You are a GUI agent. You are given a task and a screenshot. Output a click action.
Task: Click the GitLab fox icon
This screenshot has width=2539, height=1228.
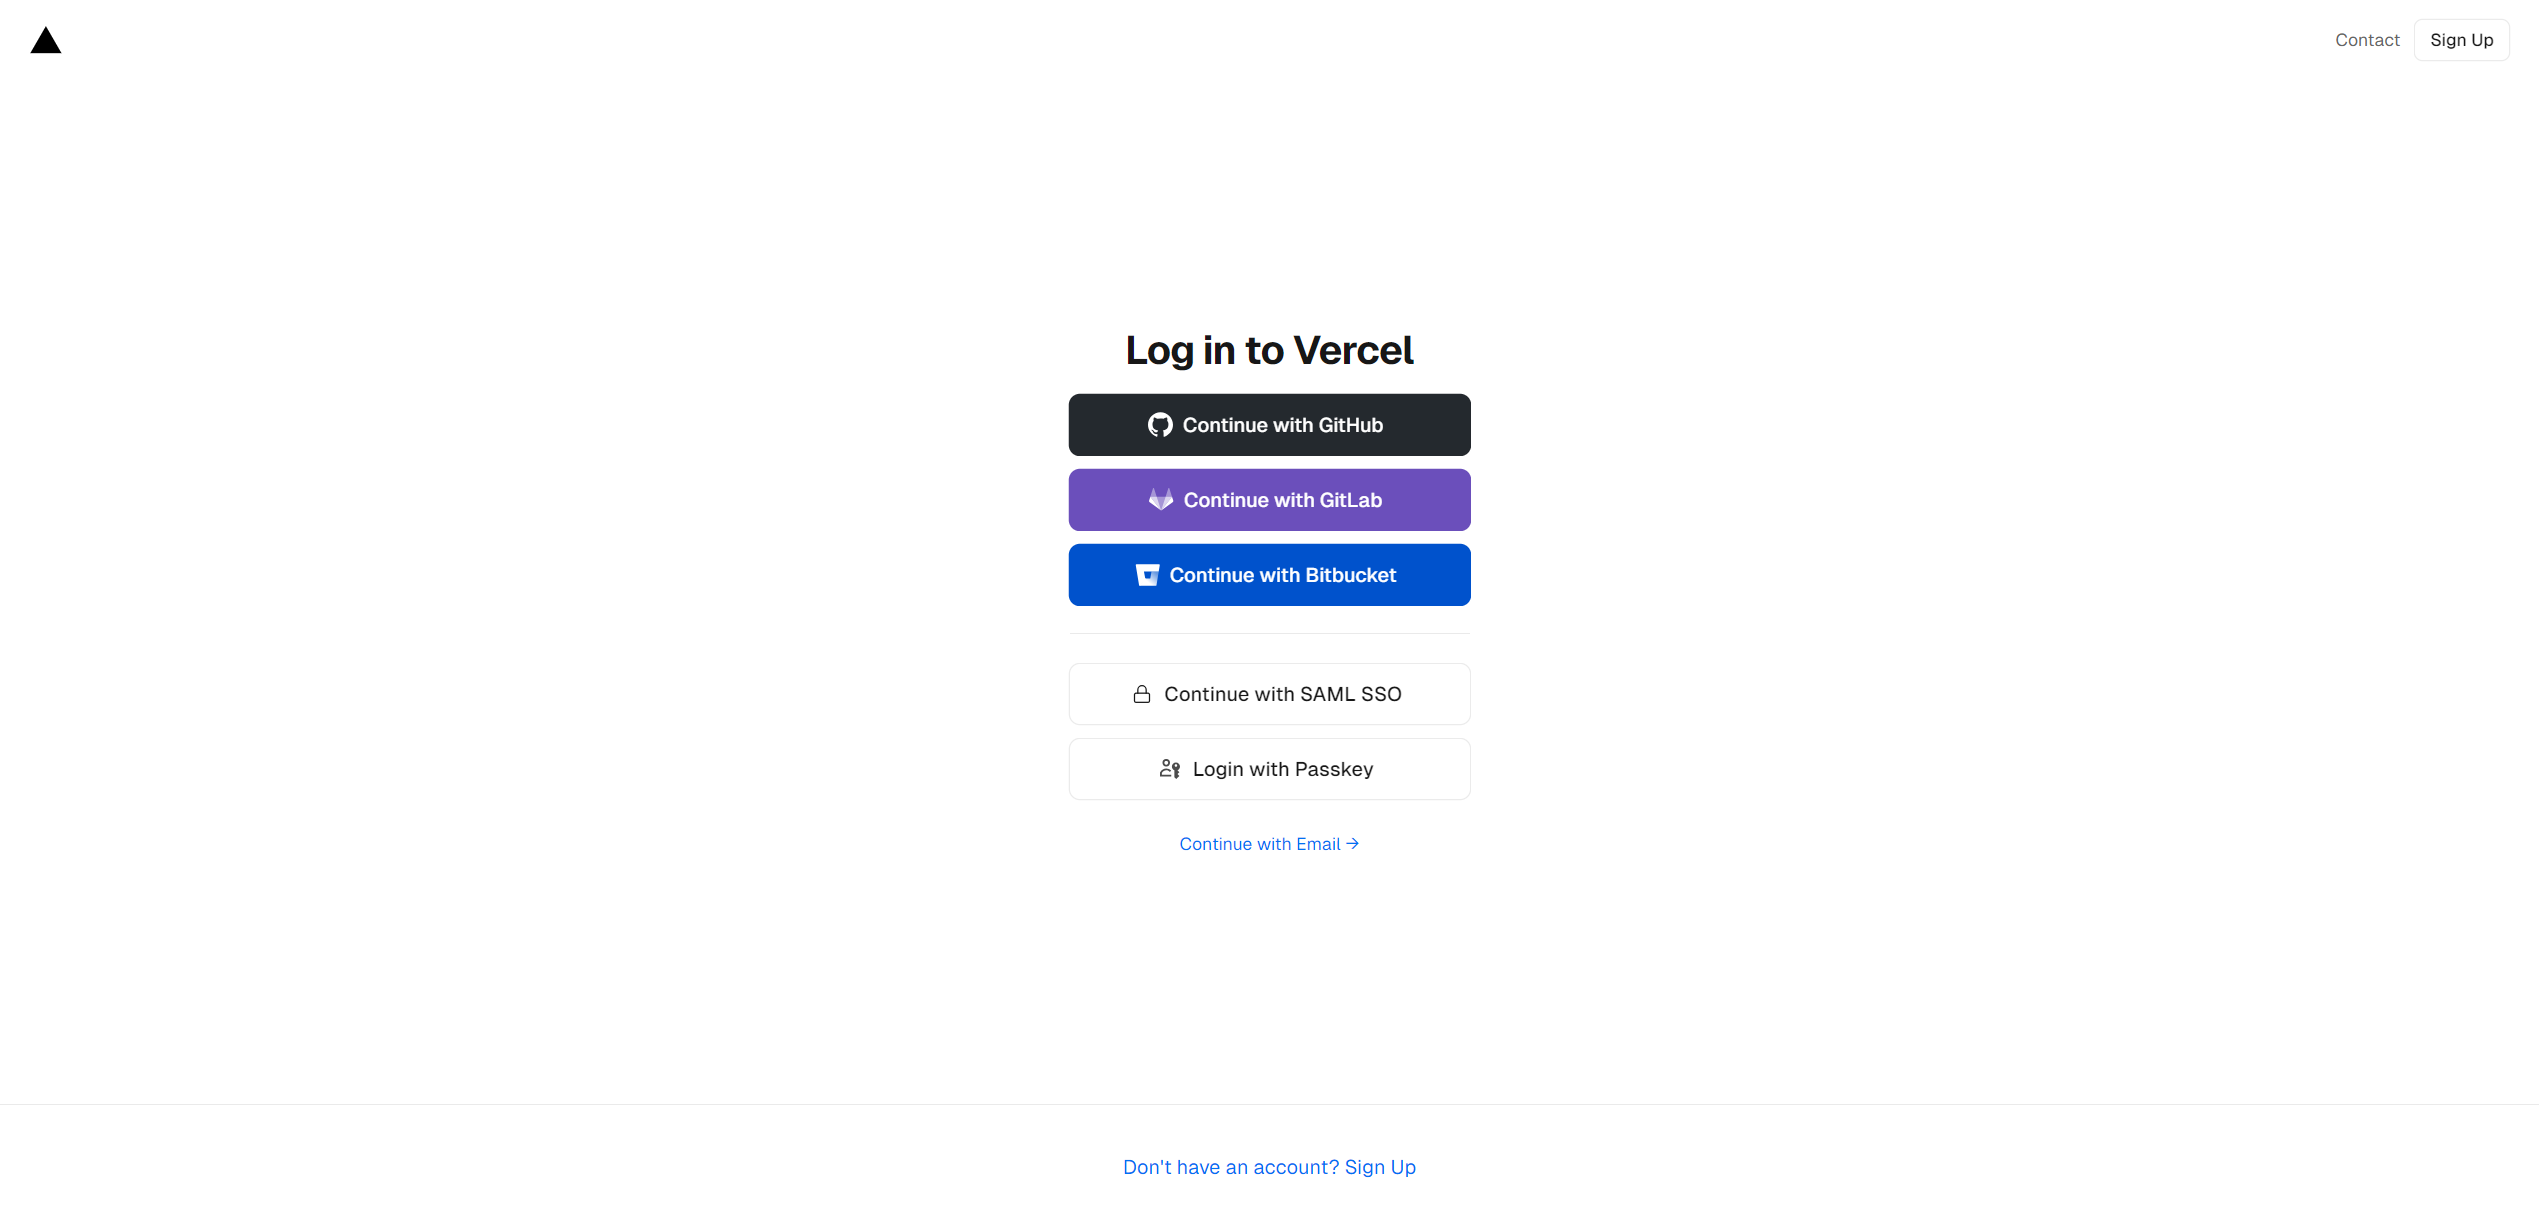(1161, 500)
